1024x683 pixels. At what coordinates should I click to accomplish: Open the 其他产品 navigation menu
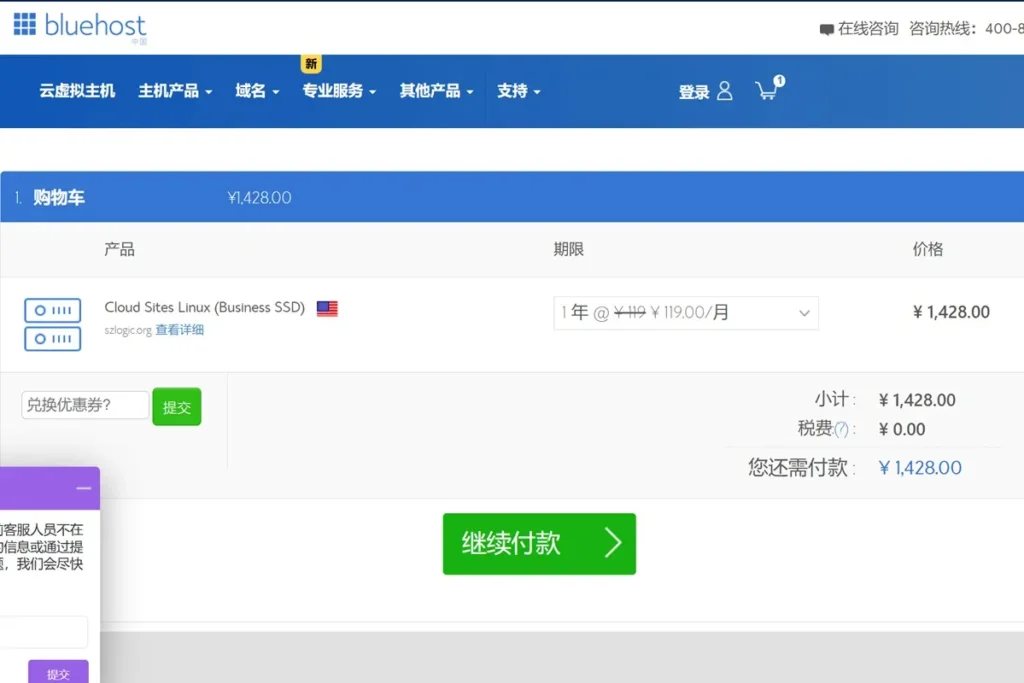pyautogui.click(x=436, y=91)
